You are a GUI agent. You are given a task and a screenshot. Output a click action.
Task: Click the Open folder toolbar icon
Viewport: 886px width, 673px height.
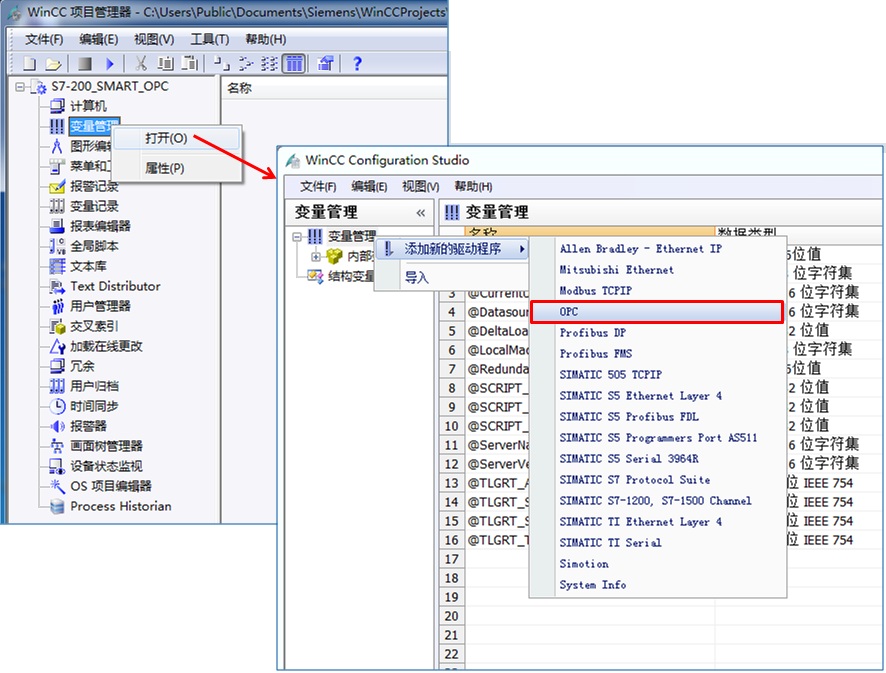(53, 63)
